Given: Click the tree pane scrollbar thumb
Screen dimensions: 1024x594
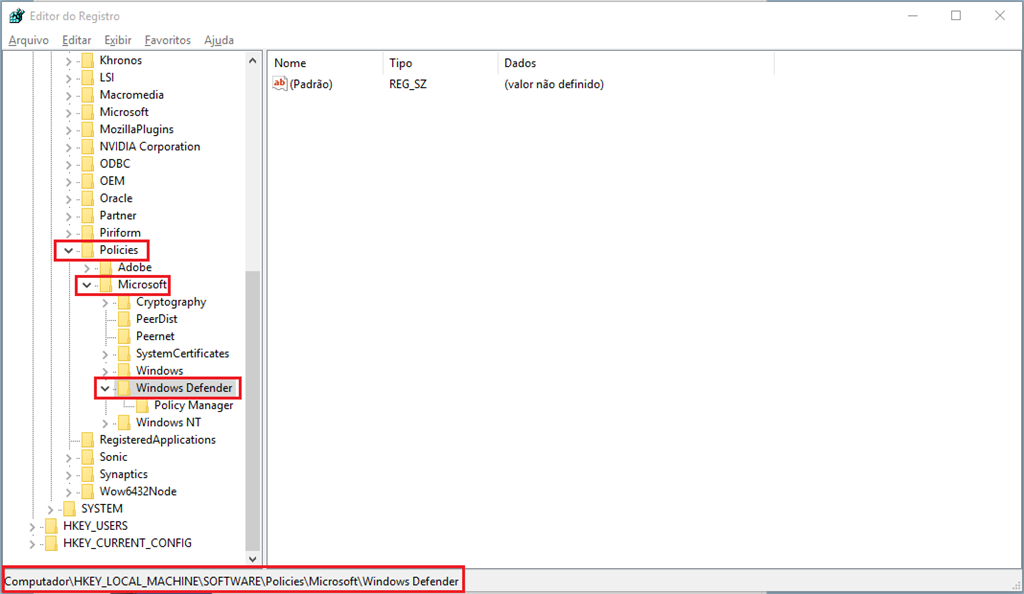Looking at the screenshot, I should click(253, 411).
